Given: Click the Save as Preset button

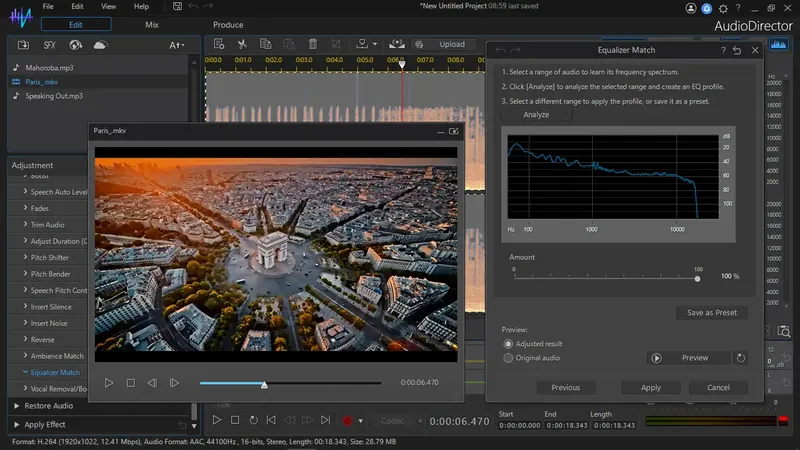Looking at the screenshot, I should pos(711,313).
